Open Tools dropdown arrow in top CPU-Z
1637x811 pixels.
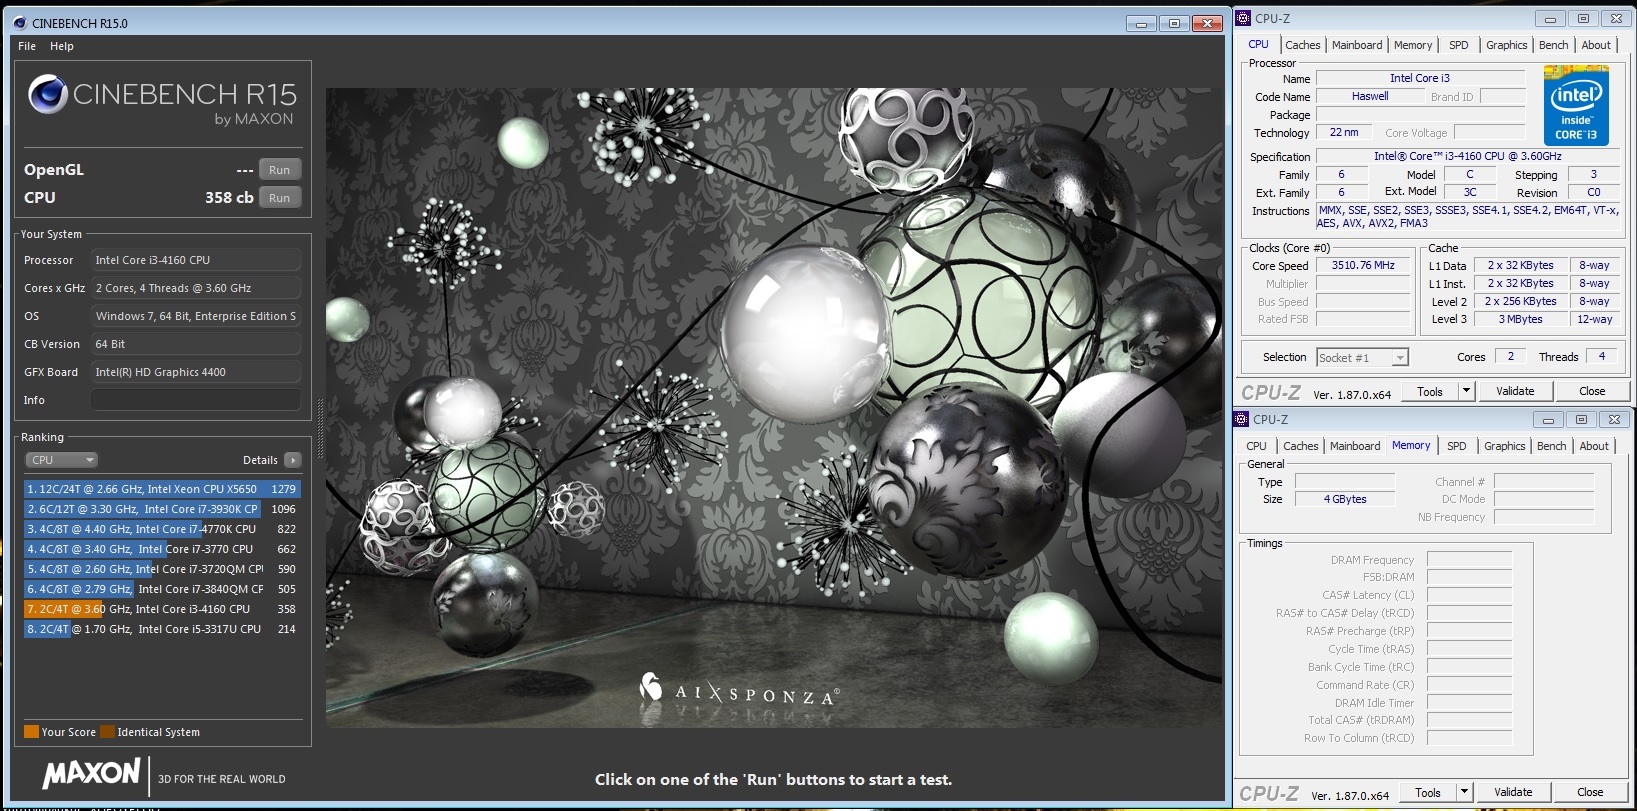tap(1466, 391)
